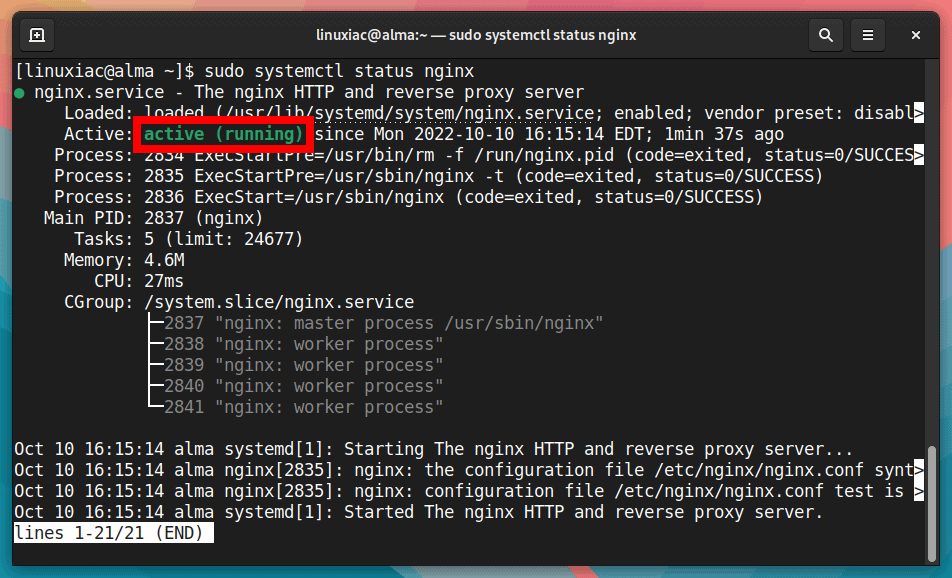Select the command 'sudo systemctl status nginx'
This screenshot has width=952, height=578.
[x=339, y=72]
